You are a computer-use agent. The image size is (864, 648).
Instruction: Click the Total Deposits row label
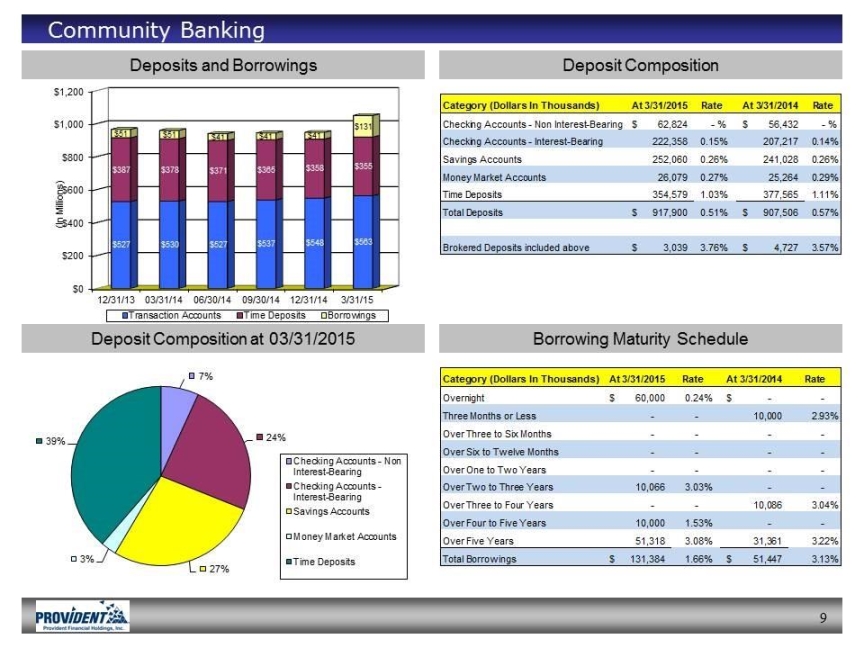[473, 213]
